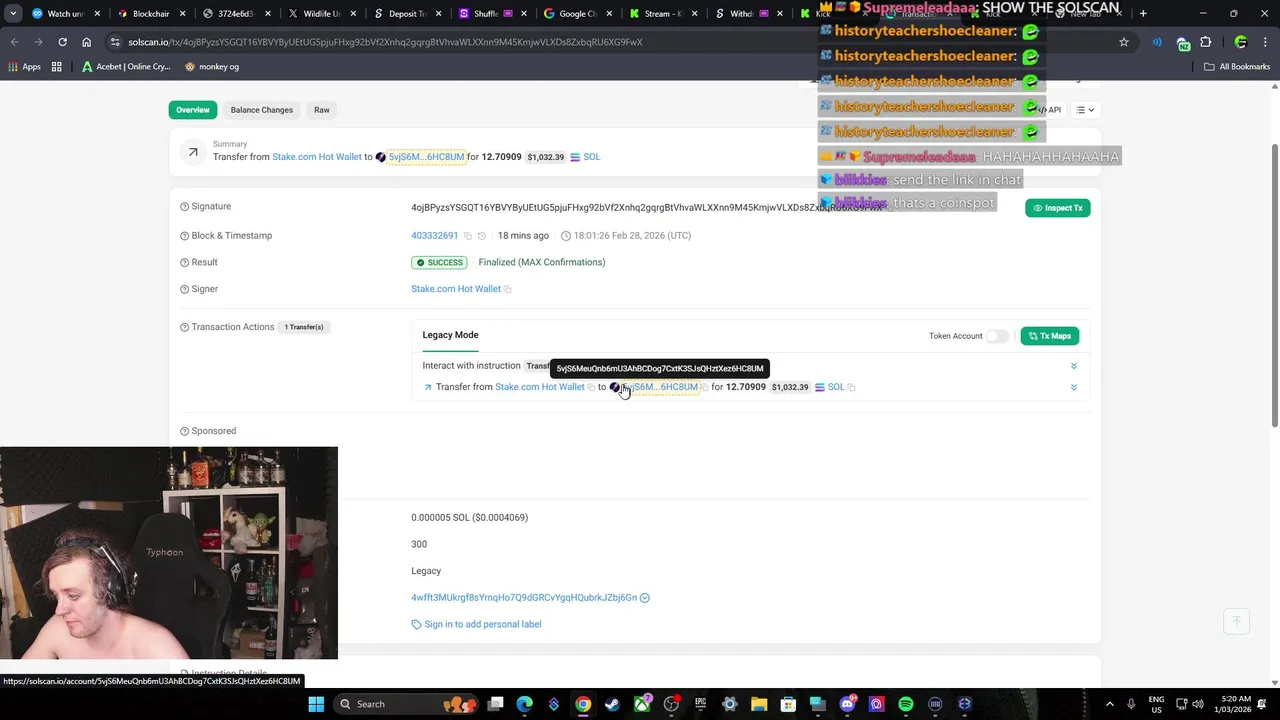Click history icon beside the block number

(481, 236)
